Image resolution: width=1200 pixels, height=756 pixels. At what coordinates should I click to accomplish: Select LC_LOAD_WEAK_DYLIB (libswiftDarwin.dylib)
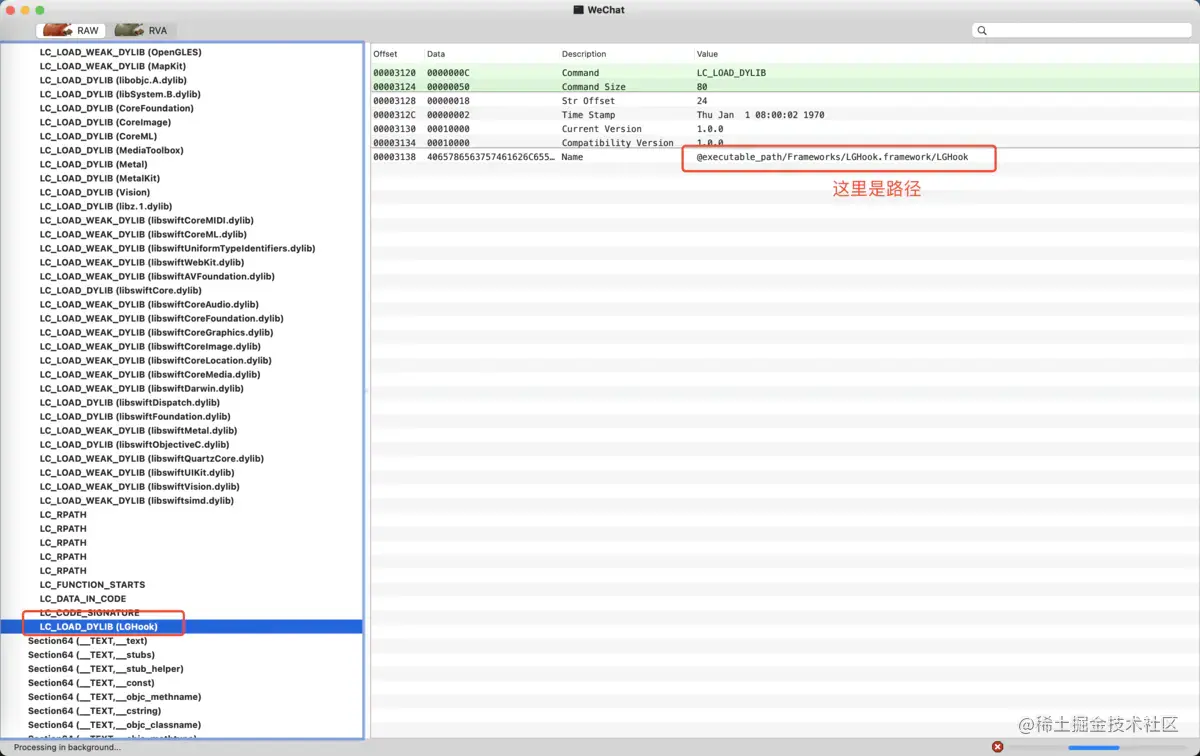coord(142,388)
